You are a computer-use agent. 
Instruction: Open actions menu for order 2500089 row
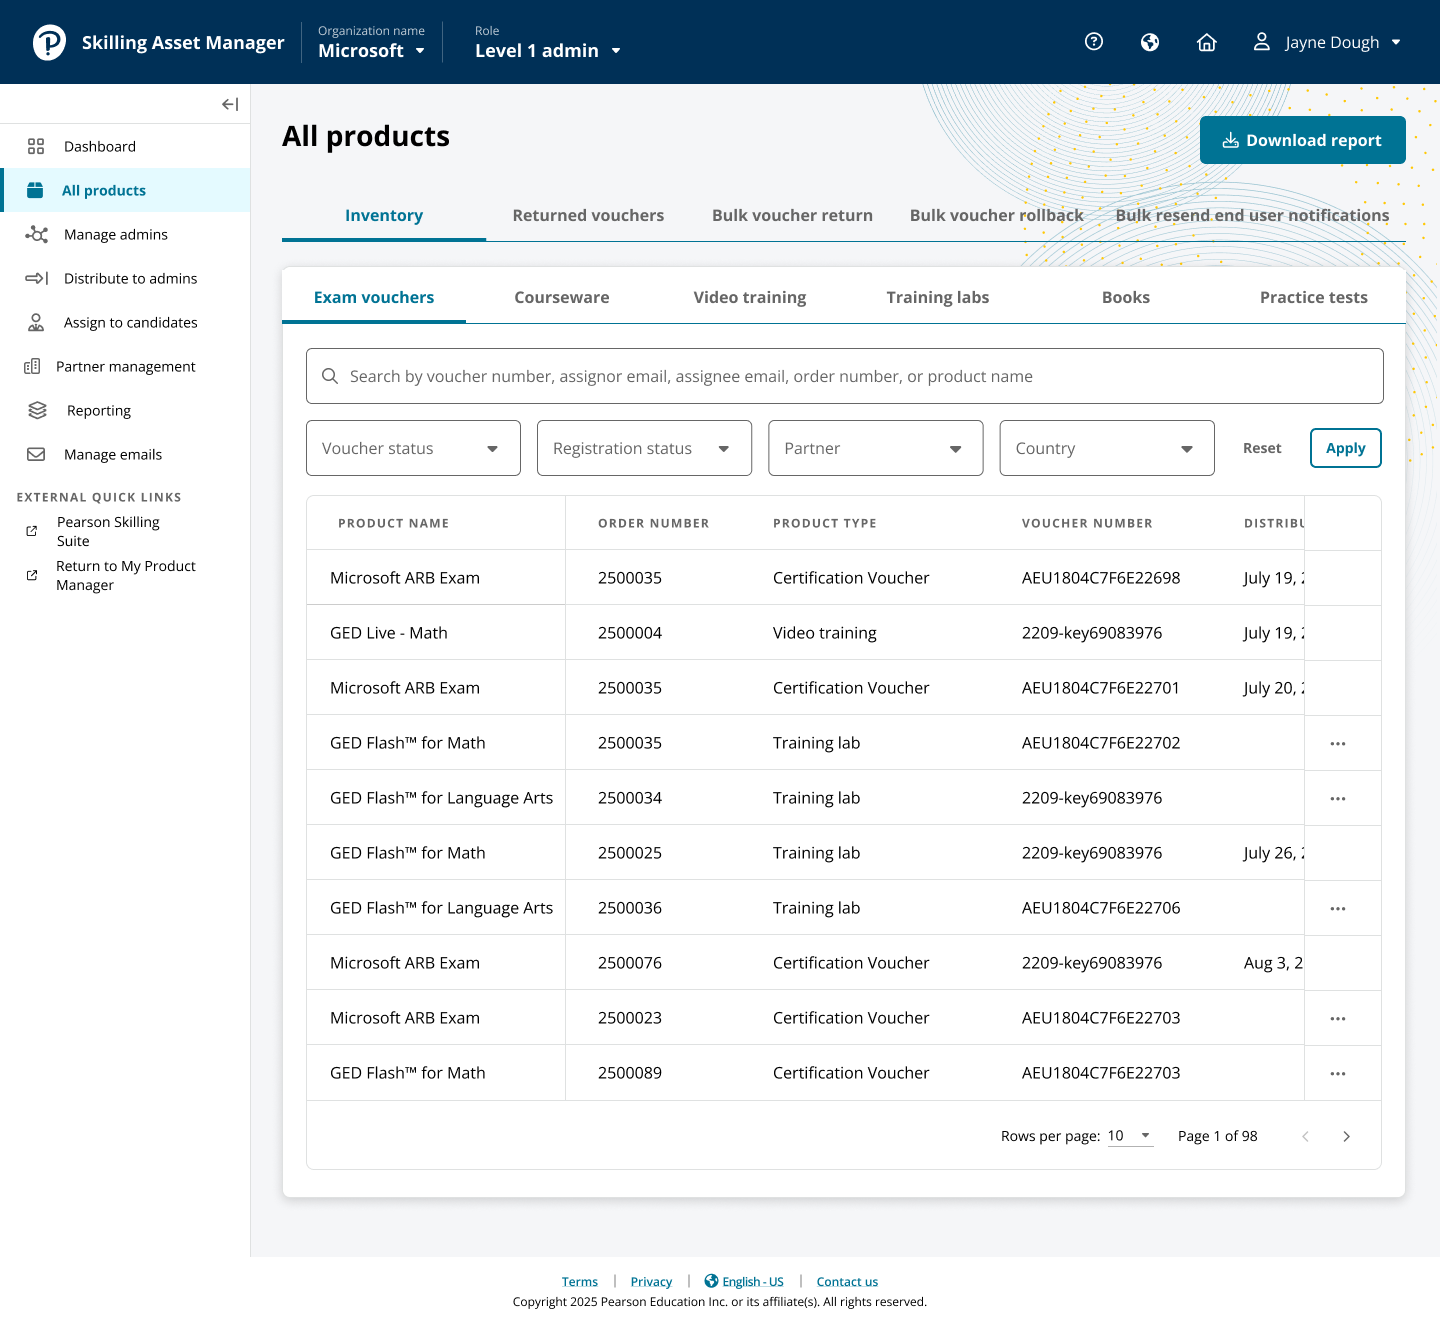(x=1338, y=1073)
